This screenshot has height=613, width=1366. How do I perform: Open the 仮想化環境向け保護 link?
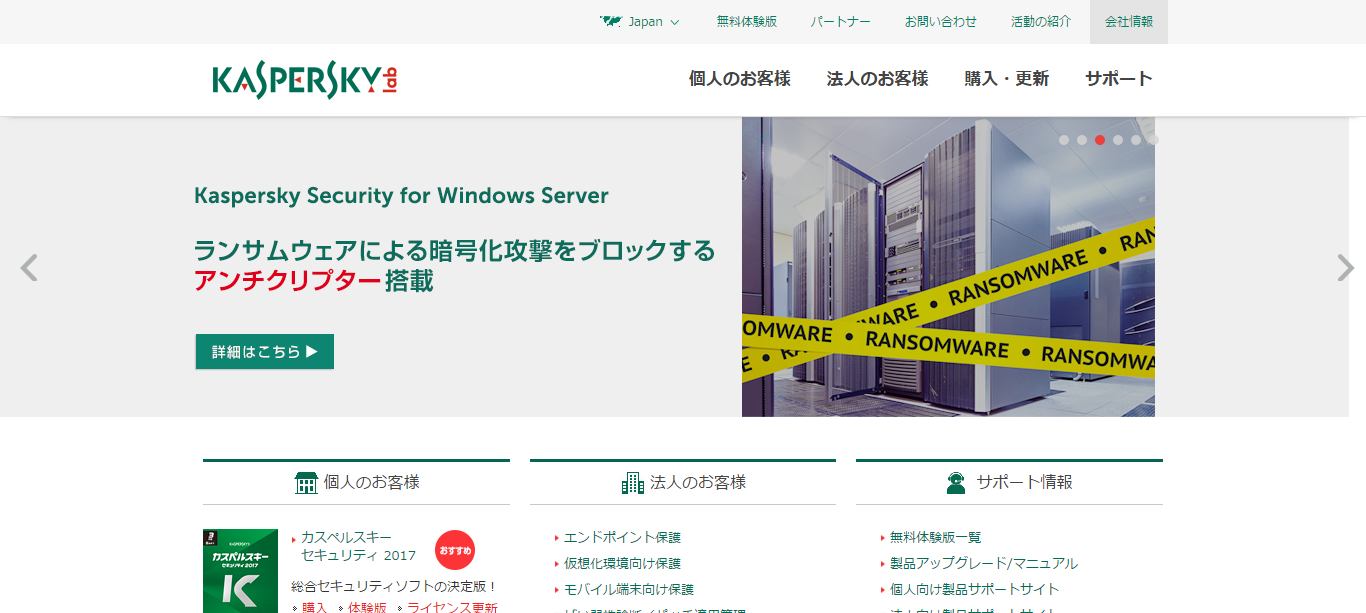(x=622, y=564)
